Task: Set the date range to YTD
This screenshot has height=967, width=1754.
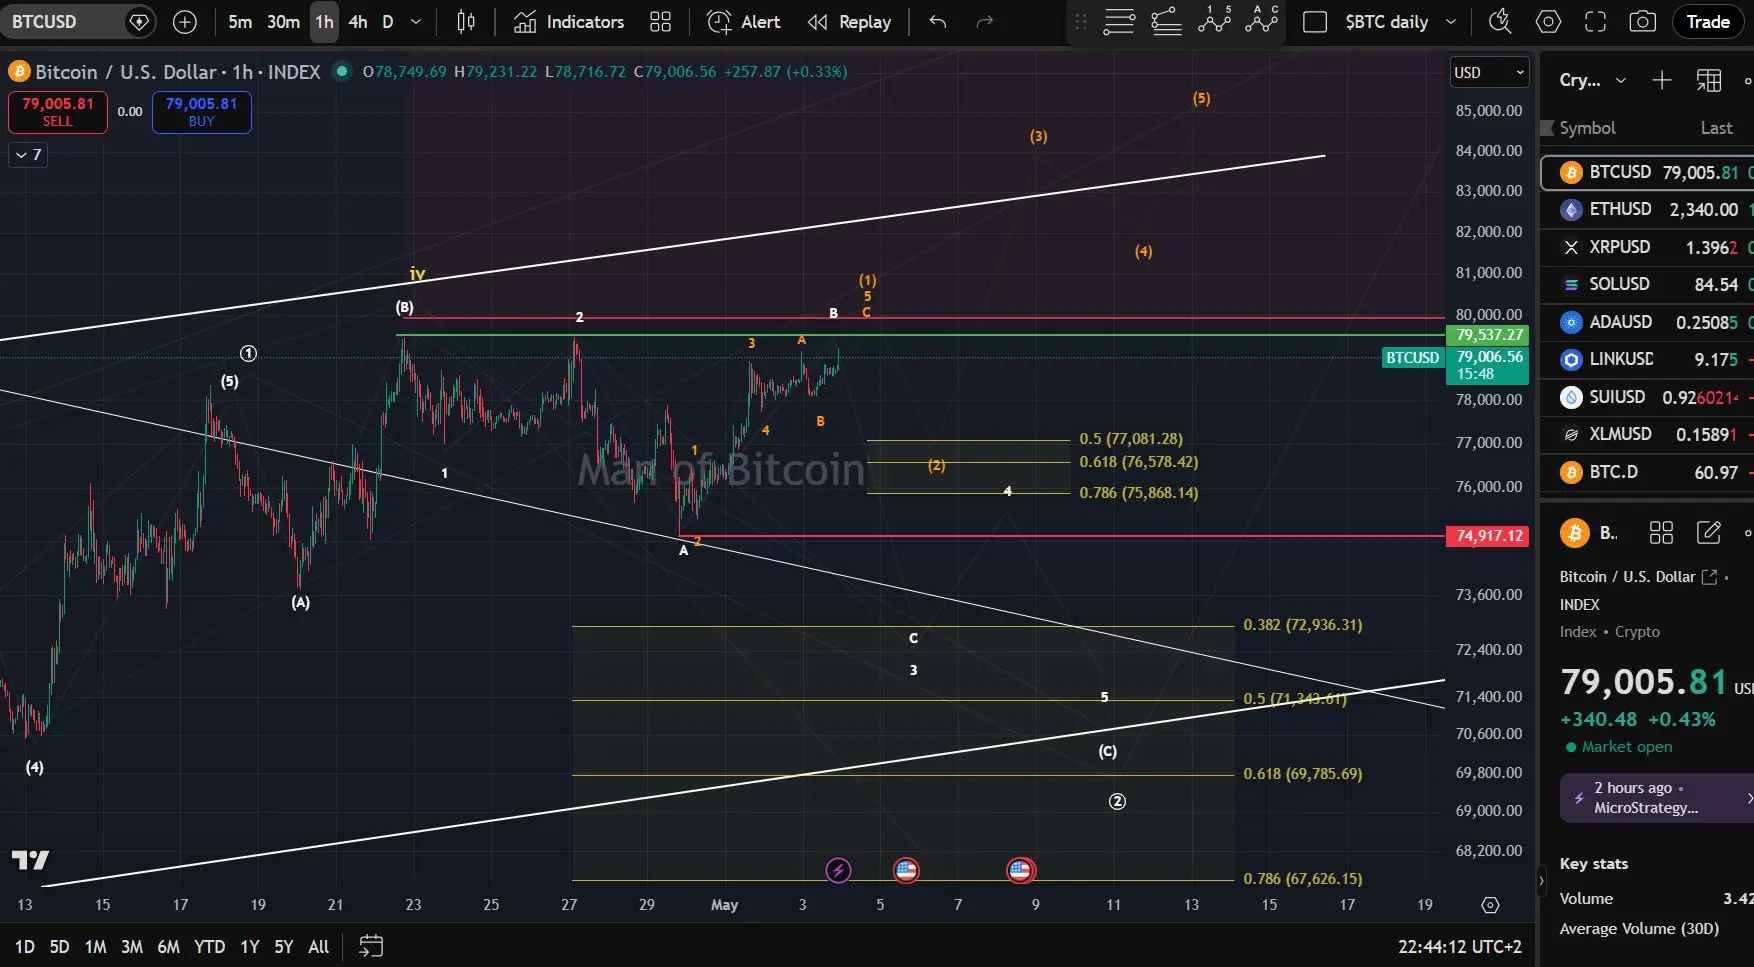Action: click(209, 946)
